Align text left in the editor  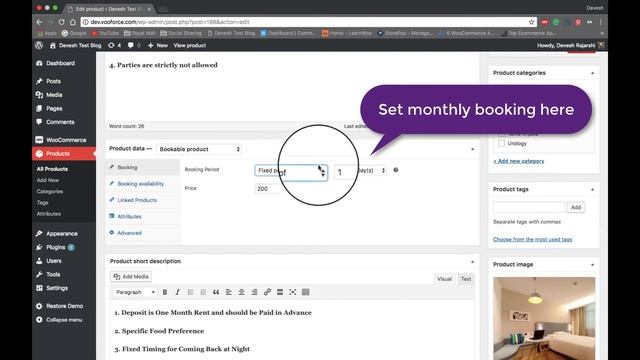(x=229, y=292)
